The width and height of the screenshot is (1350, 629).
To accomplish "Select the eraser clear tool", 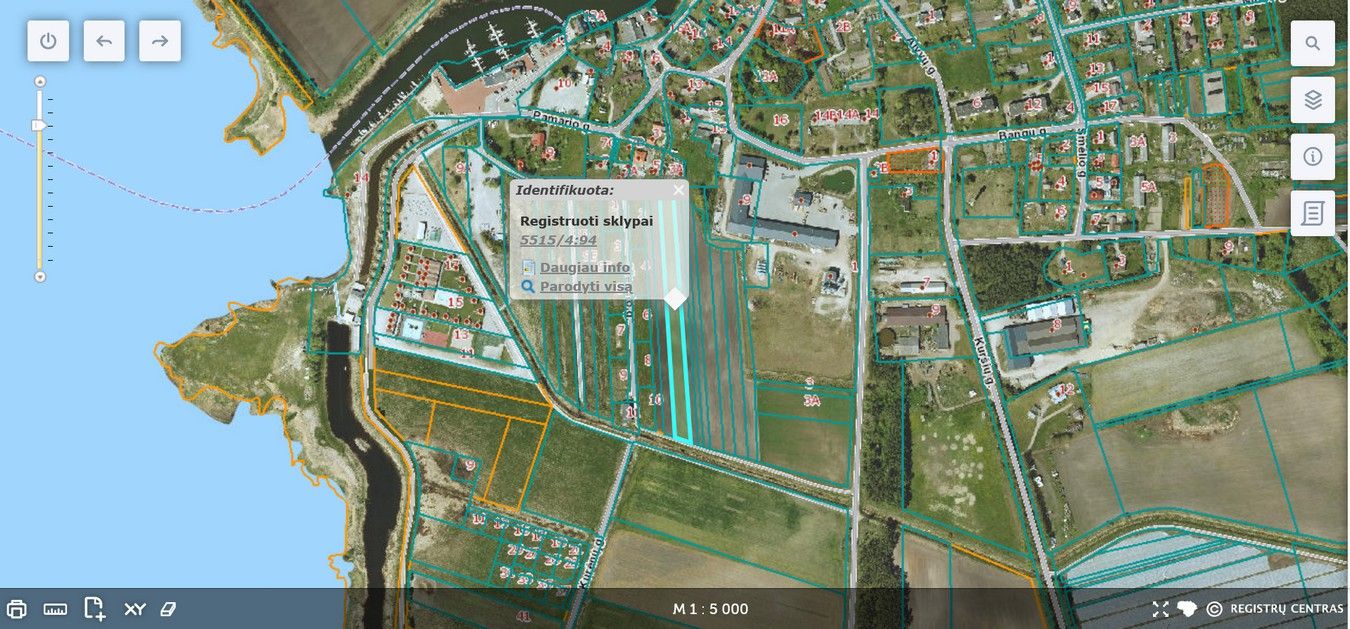I will coord(168,609).
